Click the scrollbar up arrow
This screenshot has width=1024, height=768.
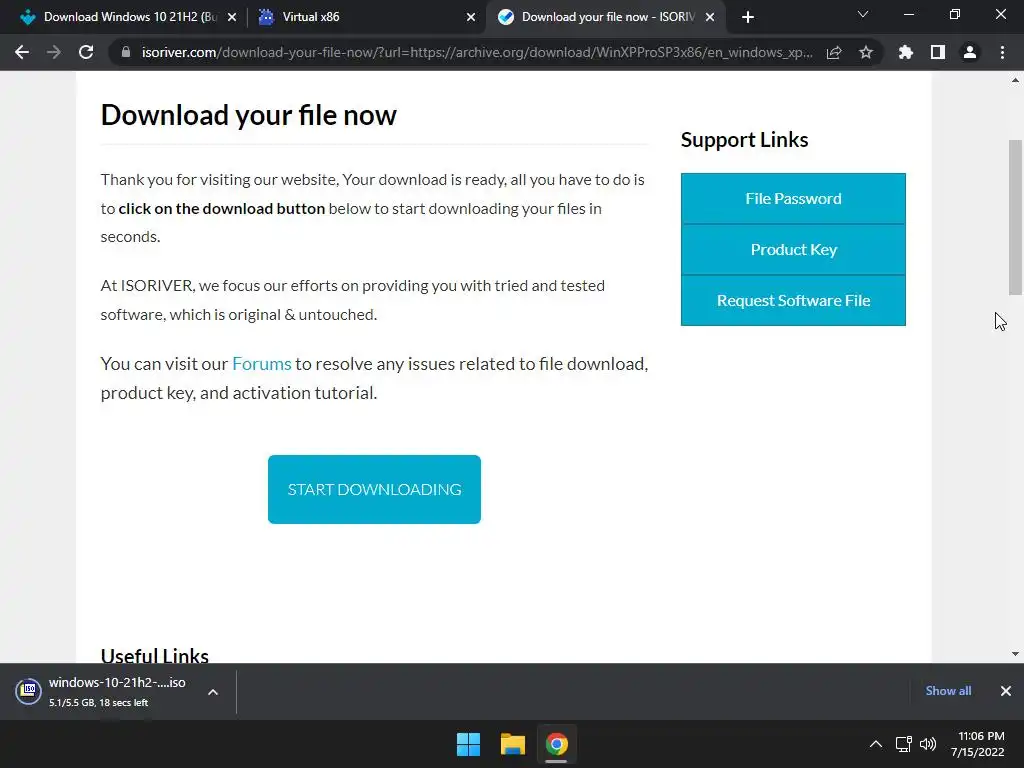coord(1015,80)
